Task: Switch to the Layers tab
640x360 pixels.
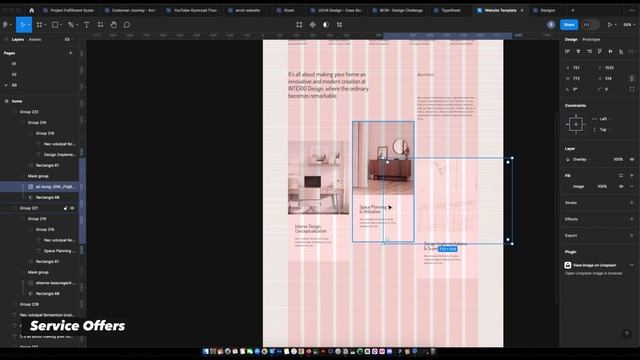Action: [18, 40]
